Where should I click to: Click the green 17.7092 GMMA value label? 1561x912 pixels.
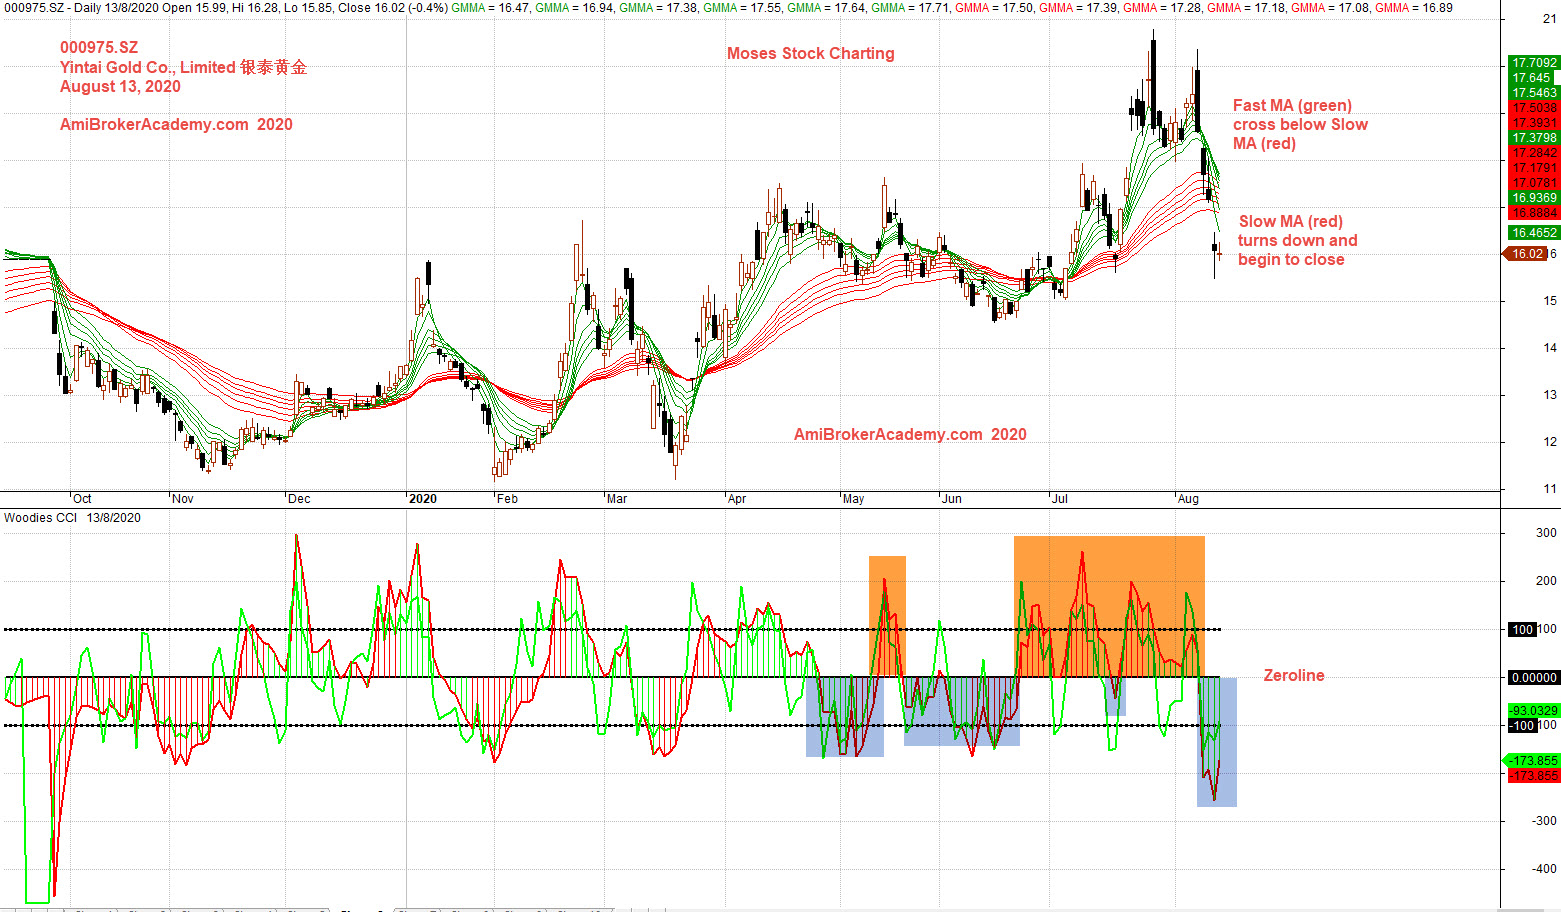pyautogui.click(x=1534, y=63)
